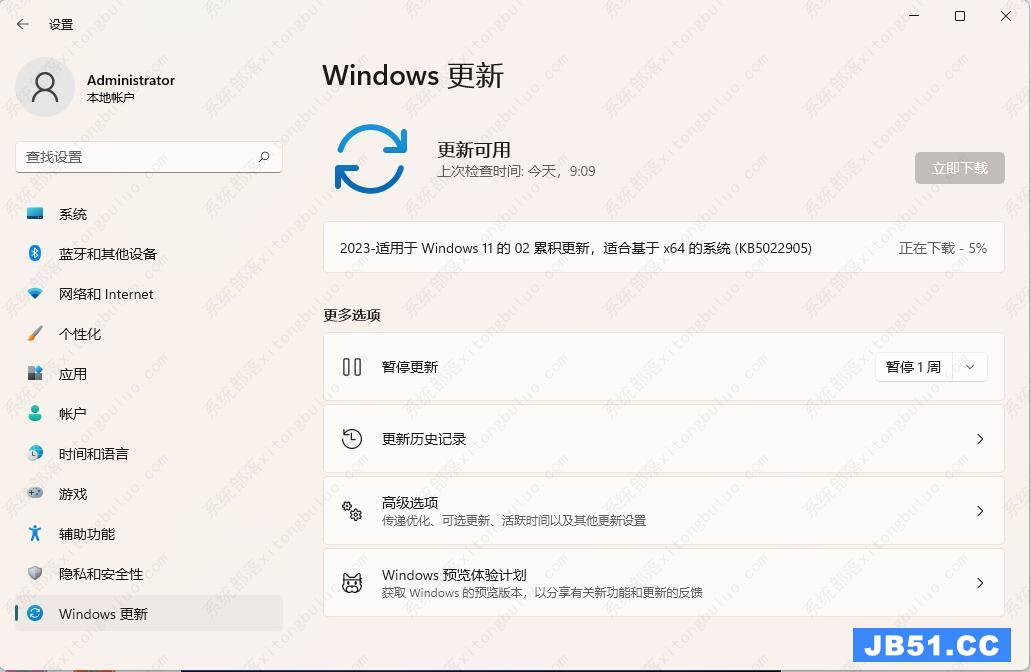Viewport: 1031px width, 672px height.
Task: Click the 暂停 1 周 button
Action: pos(913,367)
